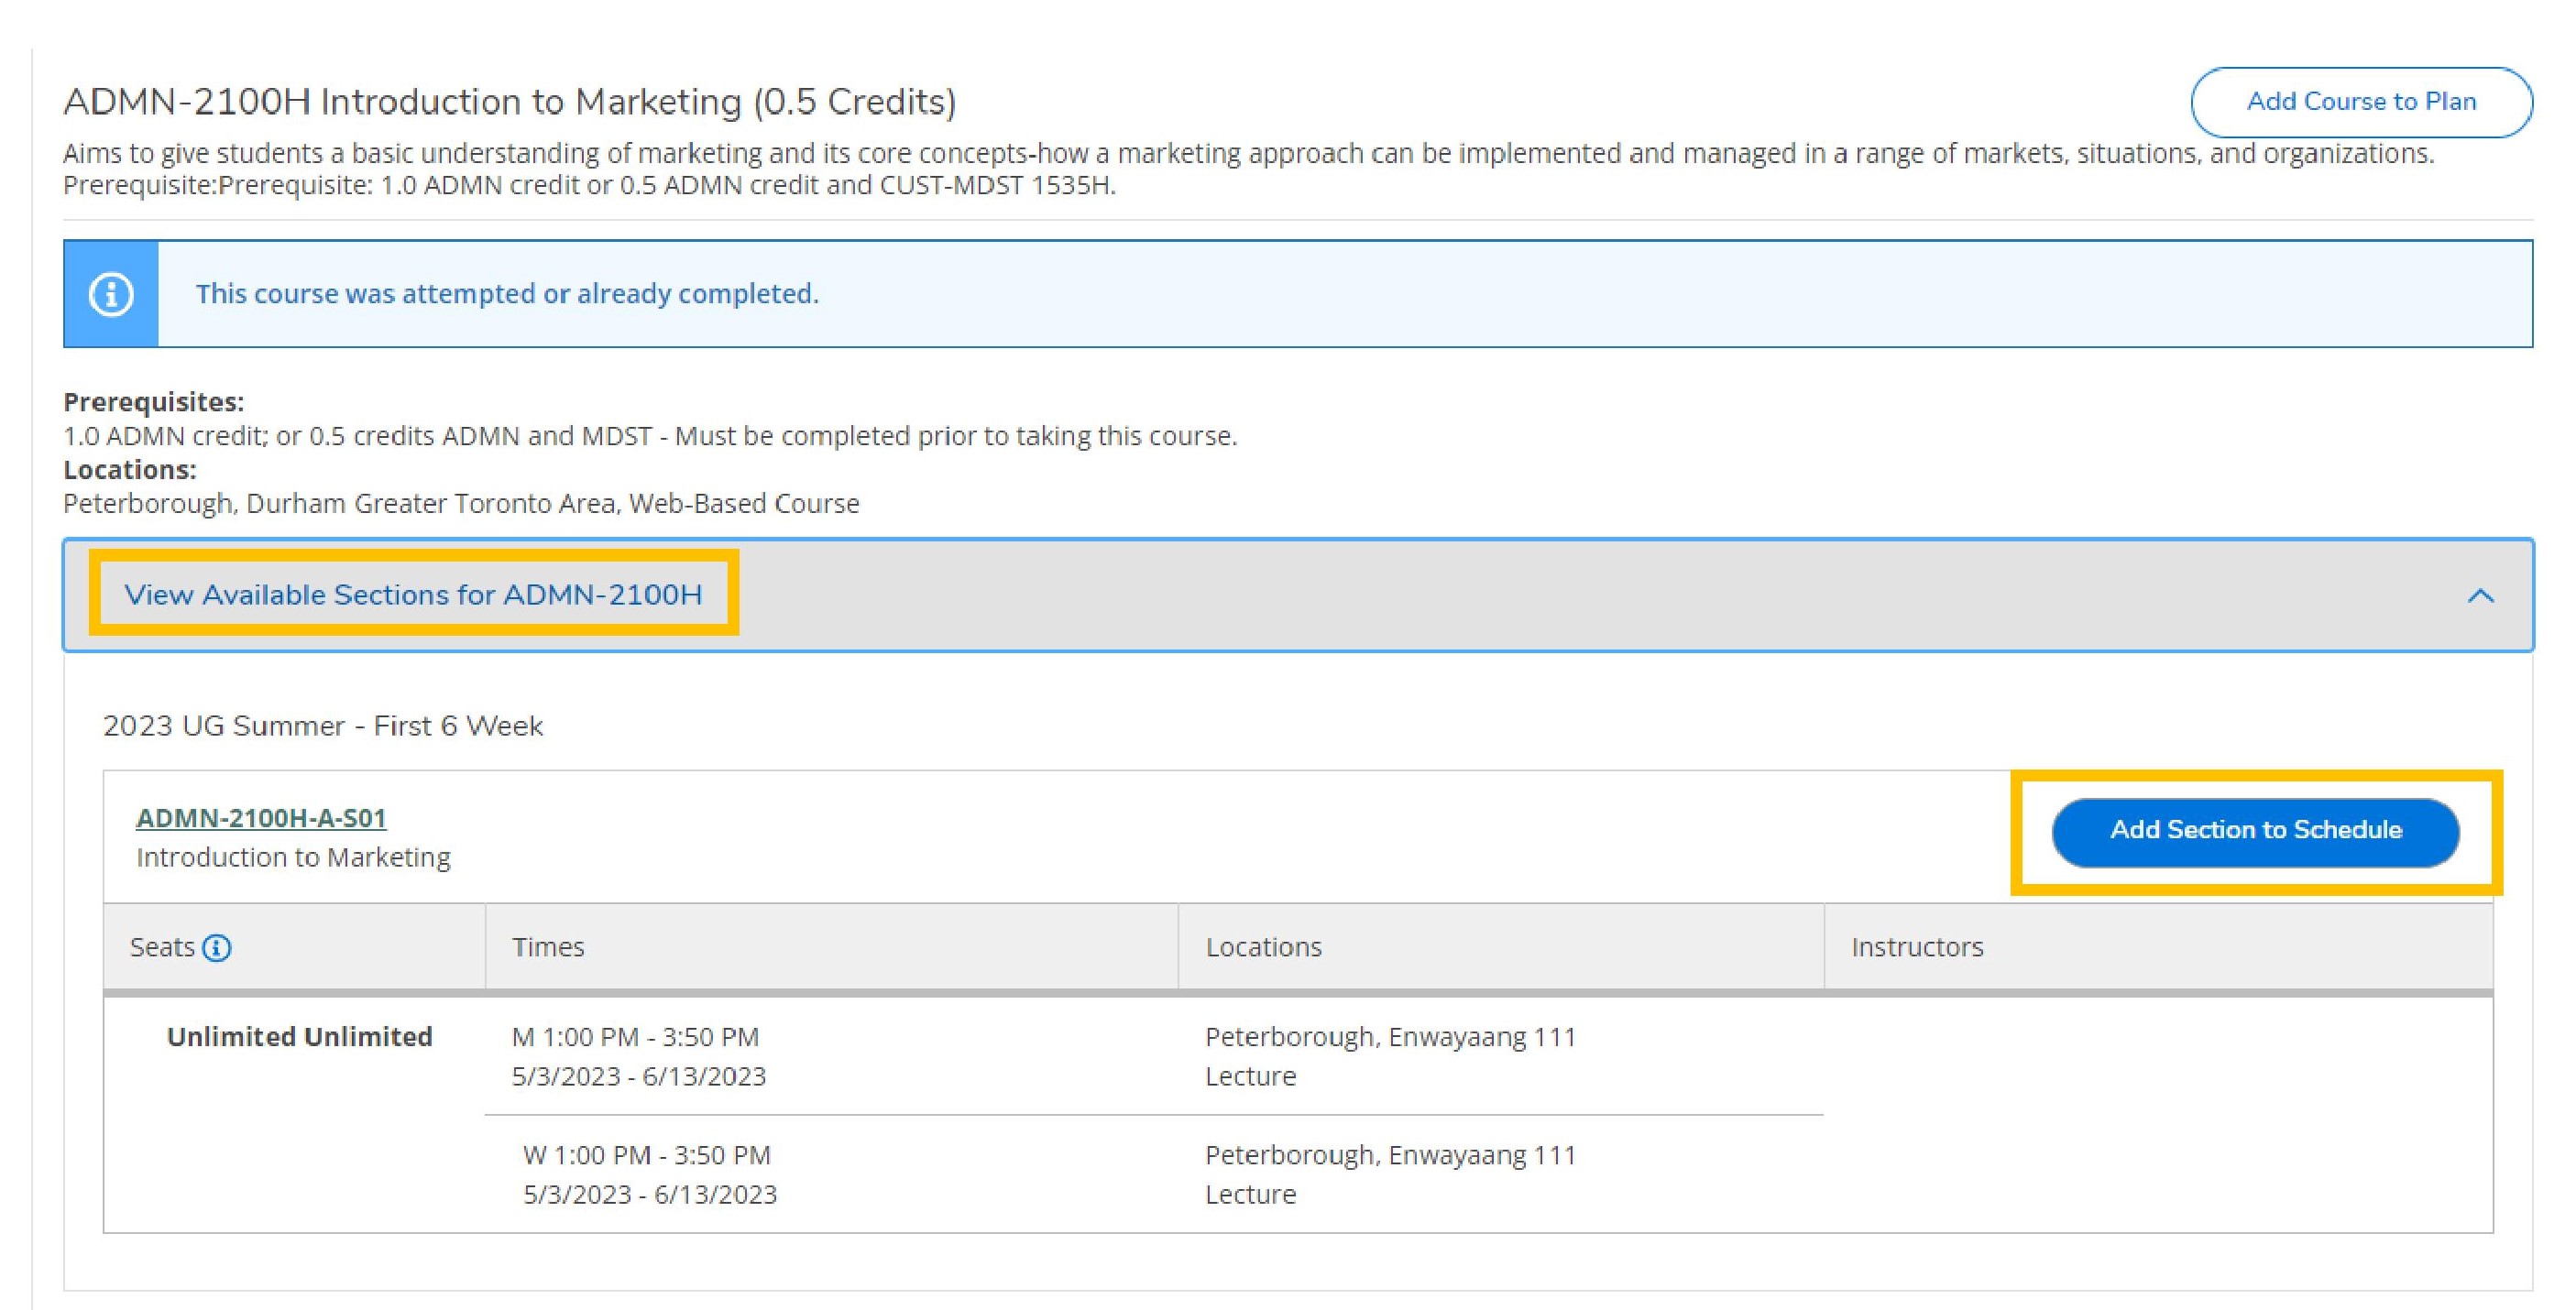Click the Locations column header
Image resolution: width=2576 pixels, height=1310 pixels.
(x=1263, y=947)
